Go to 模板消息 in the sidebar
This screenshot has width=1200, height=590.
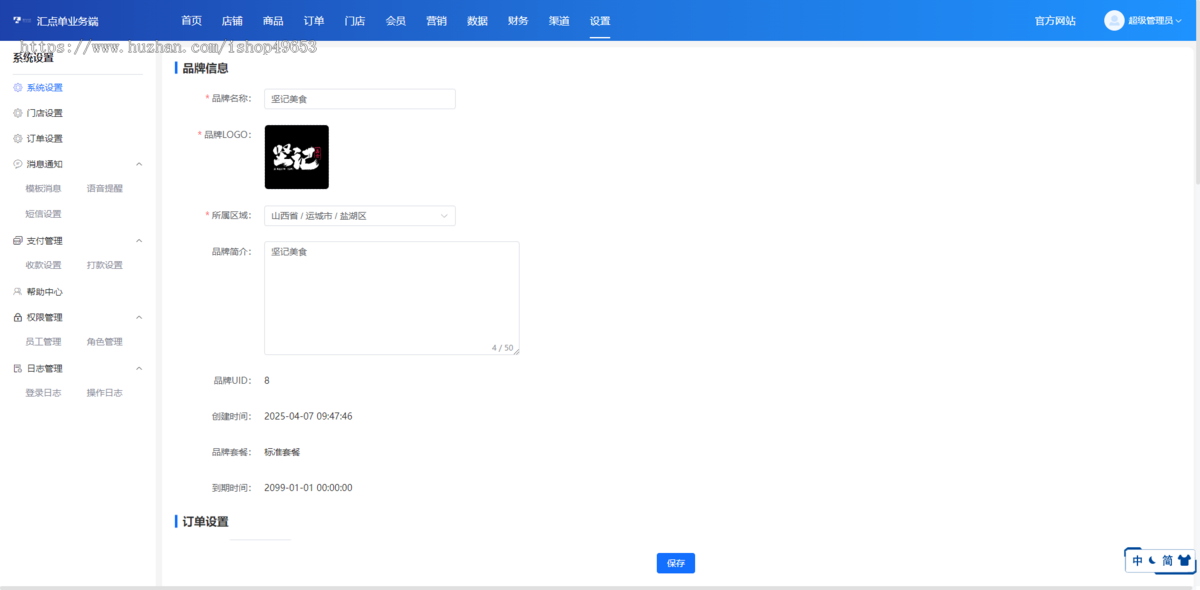[x=43, y=188]
